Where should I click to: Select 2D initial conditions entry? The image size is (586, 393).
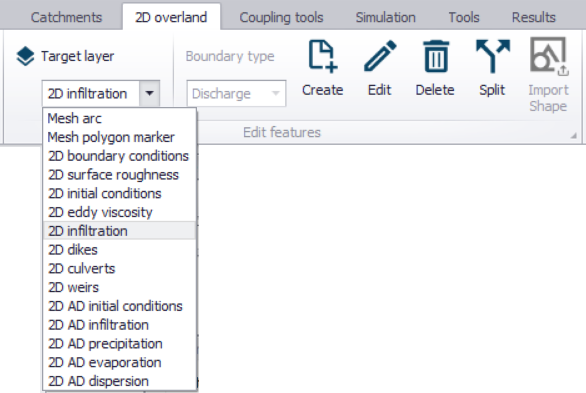(120, 193)
